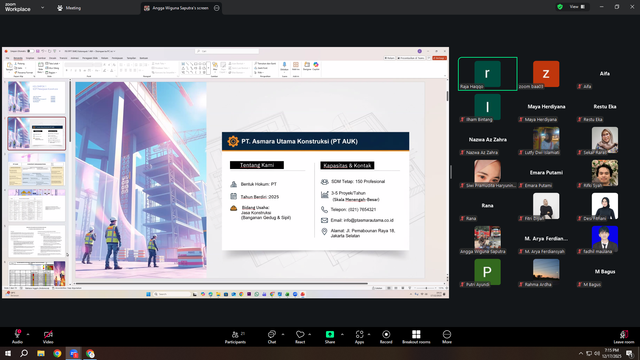Select Putri Ayundi's participant tile
The height and width of the screenshot is (360, 640).
click(488, 272)
